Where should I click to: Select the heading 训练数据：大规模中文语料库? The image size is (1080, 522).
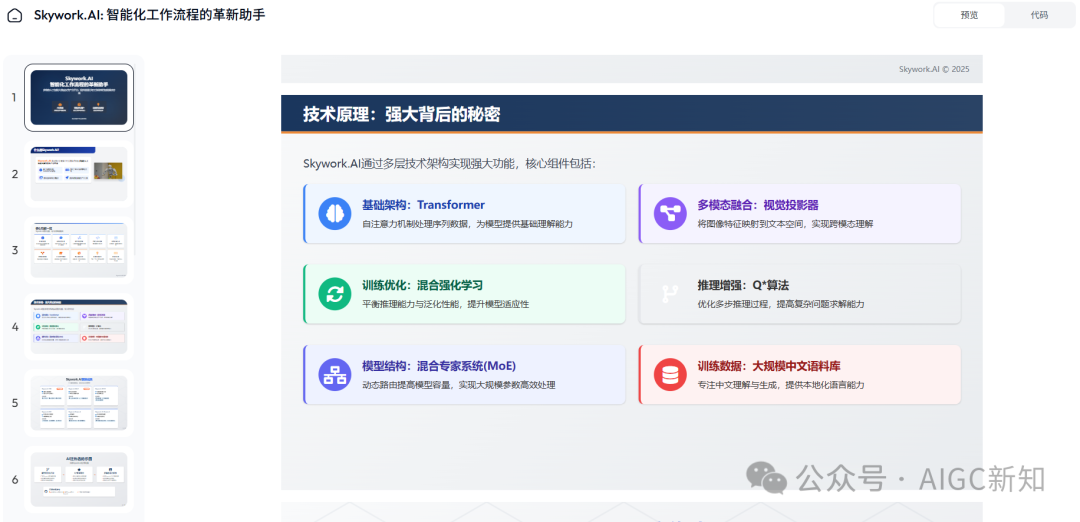click(769, 366)
